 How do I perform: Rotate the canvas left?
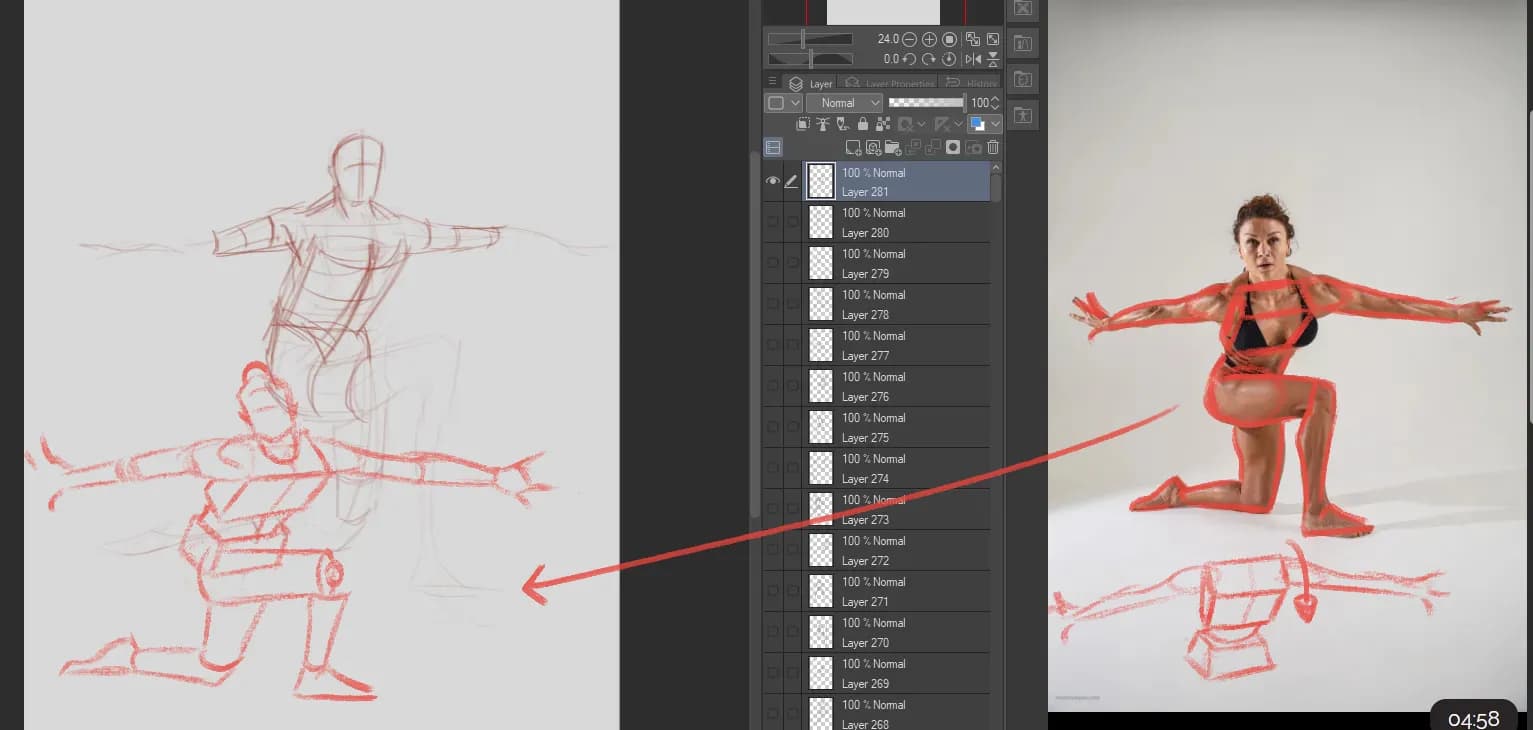click(909, 59)
